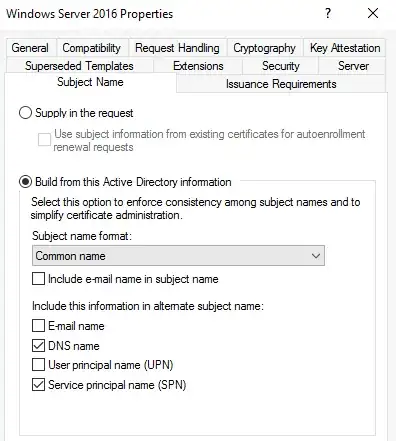Image resolution: width=396 pixels, height=441 pixels.
Task: Switch to the Extensions tab
Action: [198, 66]
